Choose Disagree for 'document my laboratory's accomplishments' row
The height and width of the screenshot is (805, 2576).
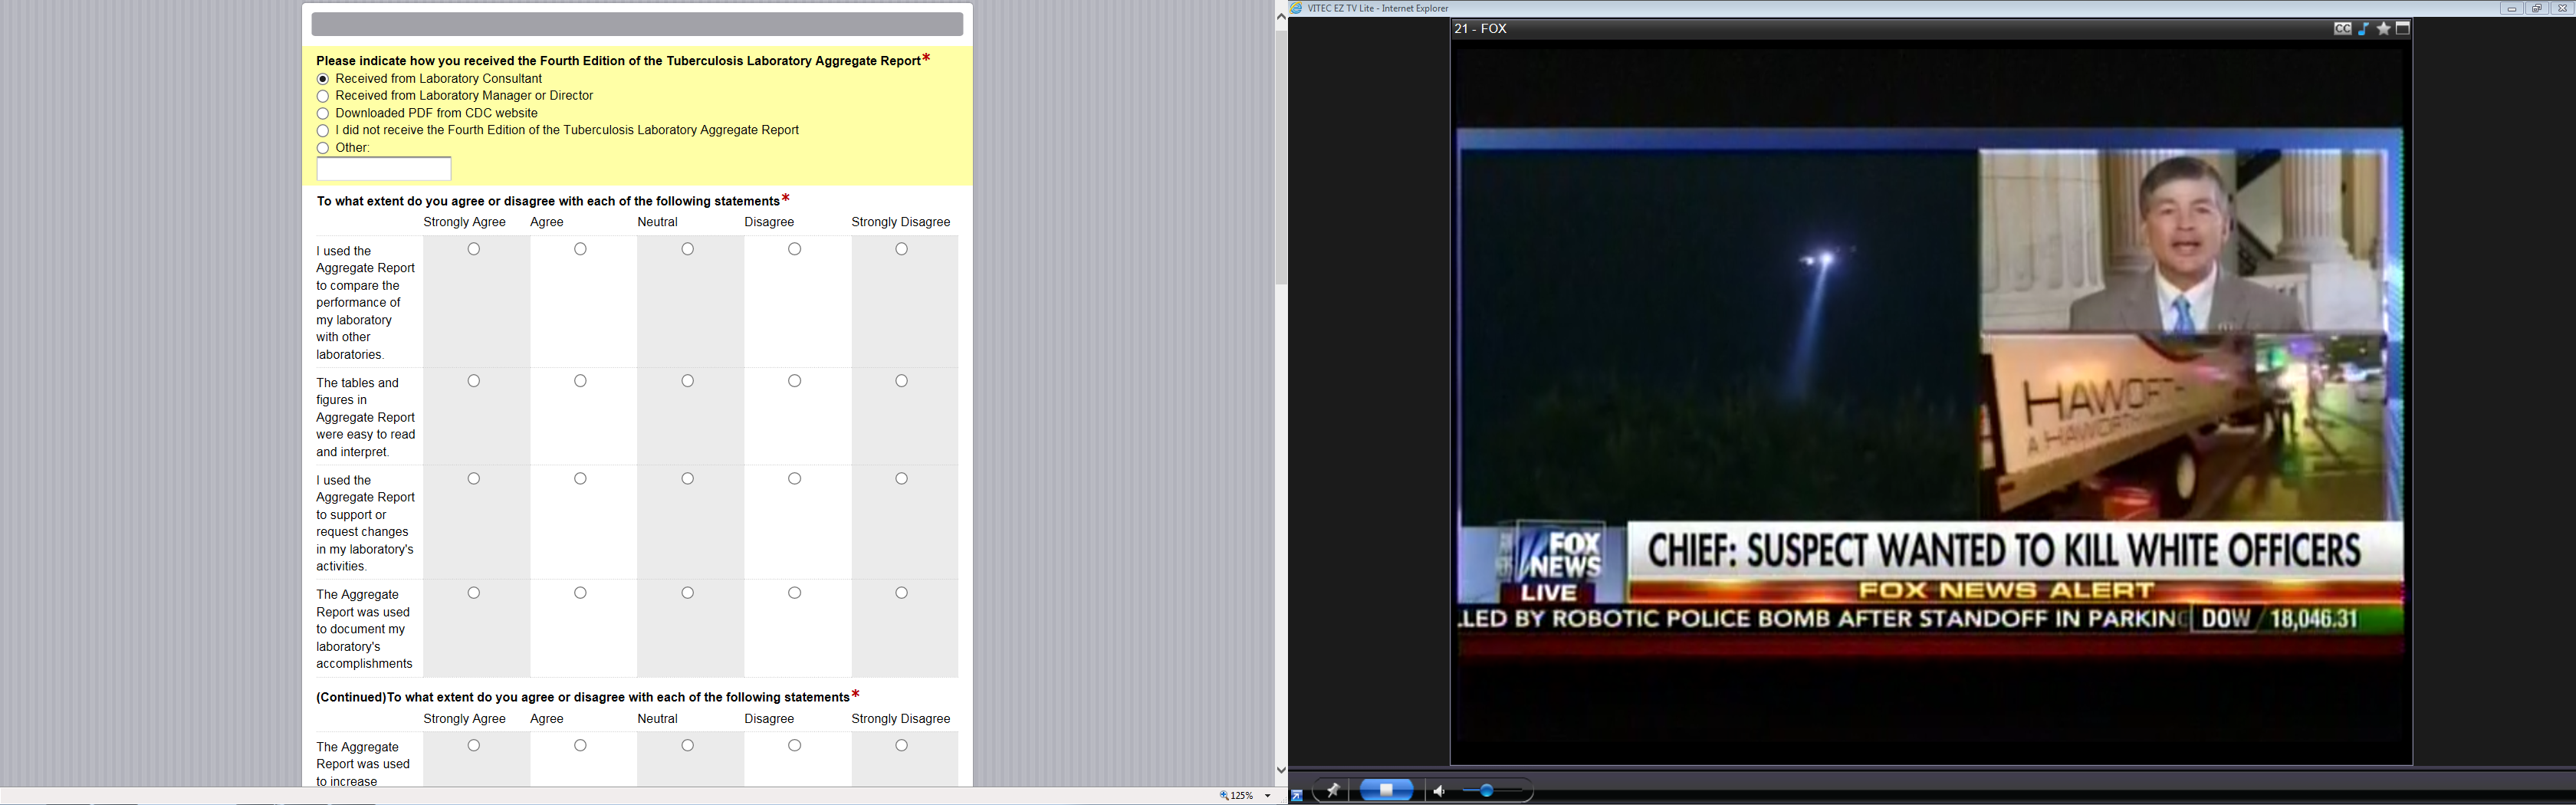[x=795, y=593]
